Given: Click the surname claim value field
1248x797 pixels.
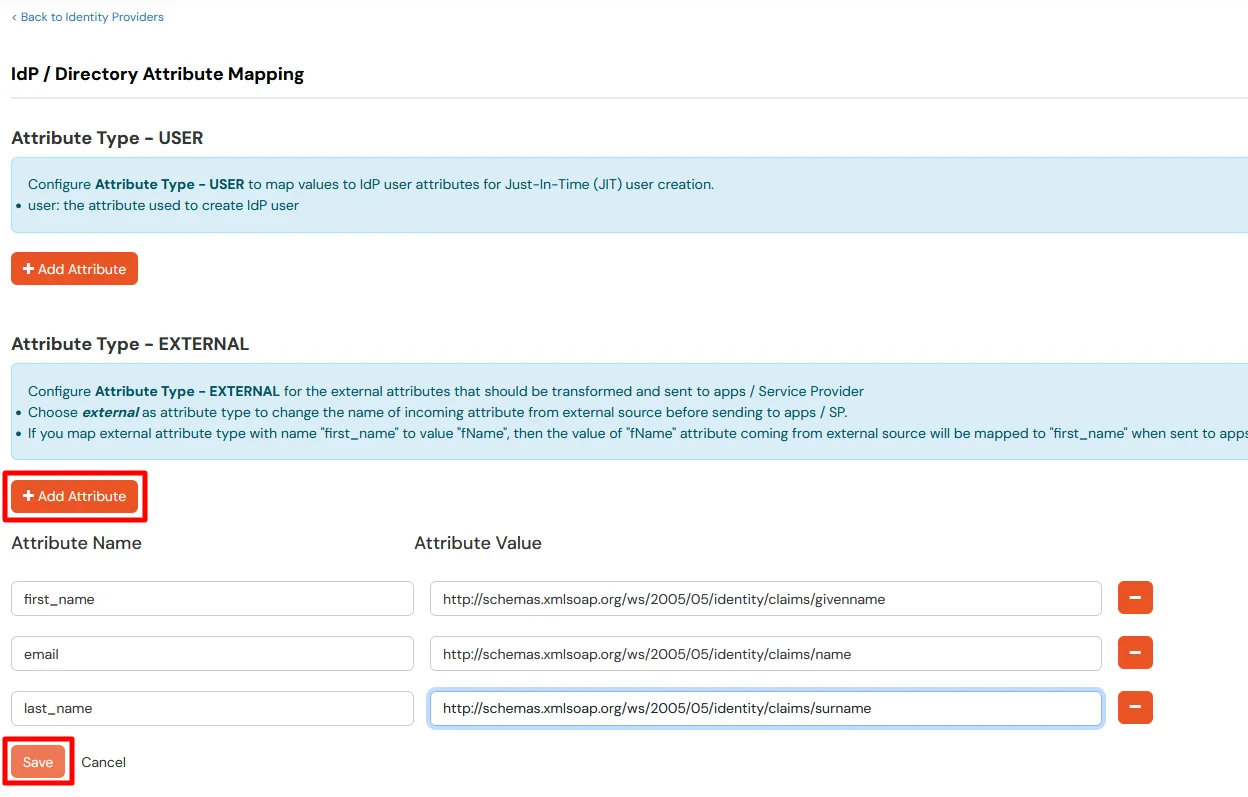Looking at the screenshot, I should tap(765, 708).
